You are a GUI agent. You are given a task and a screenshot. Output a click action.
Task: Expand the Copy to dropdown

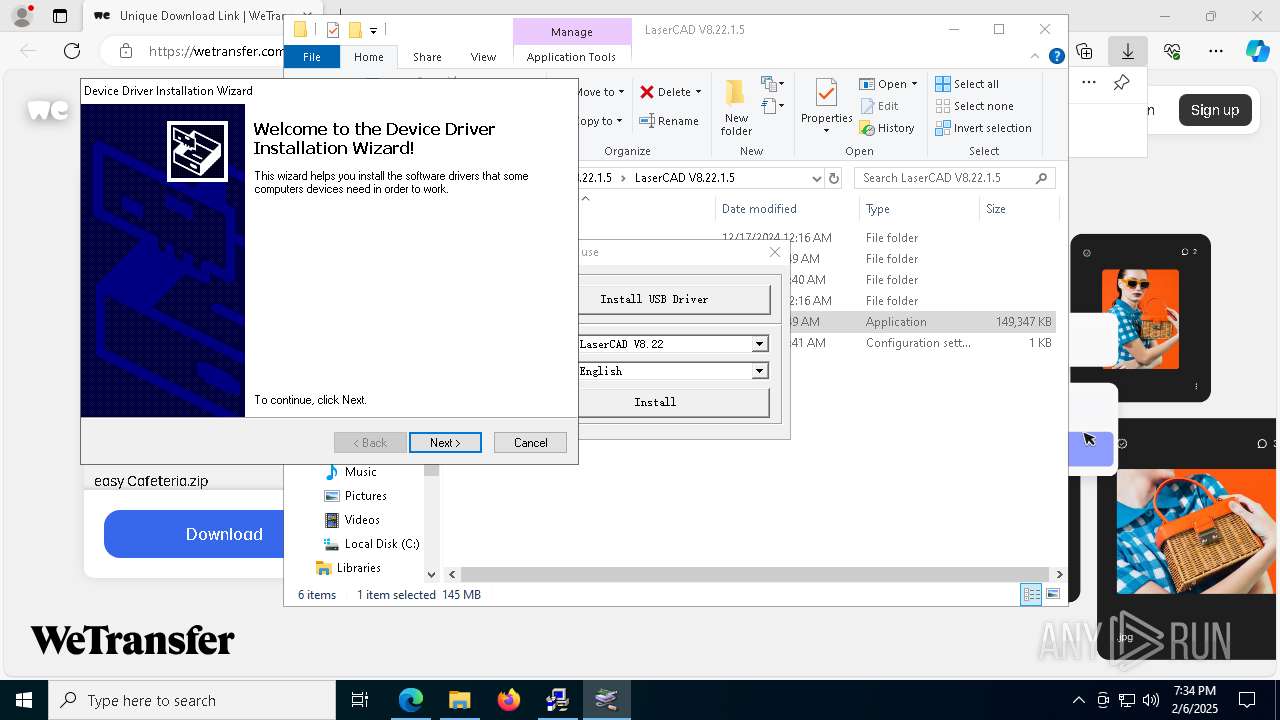click(619, 121)
